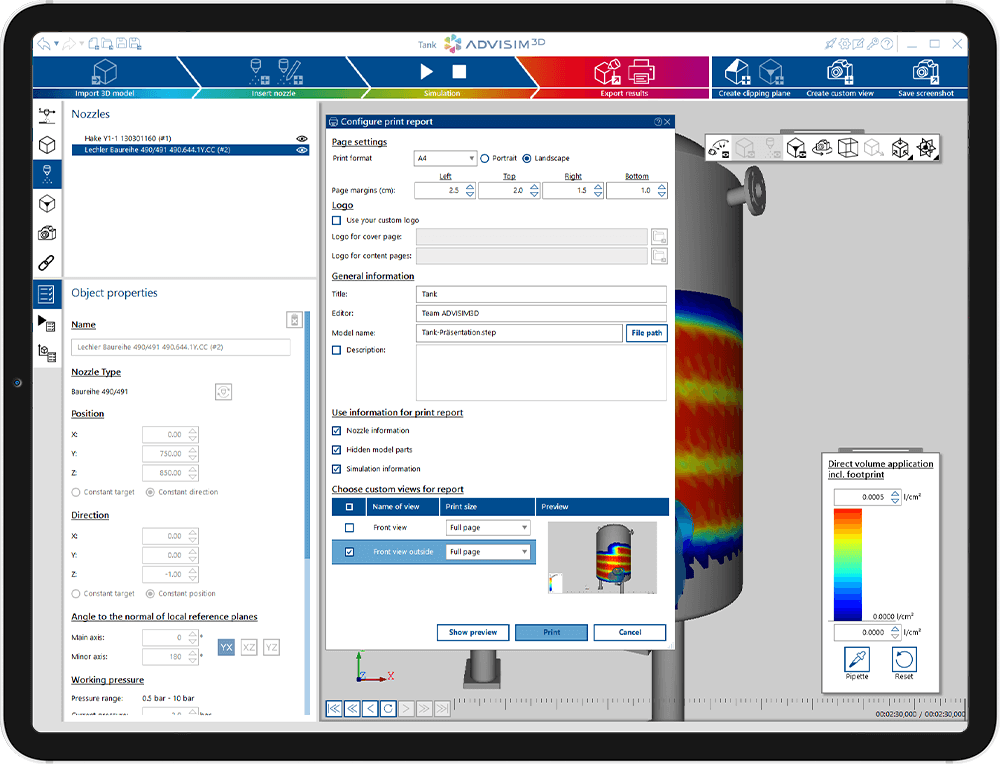Adjust the Top page margin stepper
The image size is (1000, 764).
point(534,190)
